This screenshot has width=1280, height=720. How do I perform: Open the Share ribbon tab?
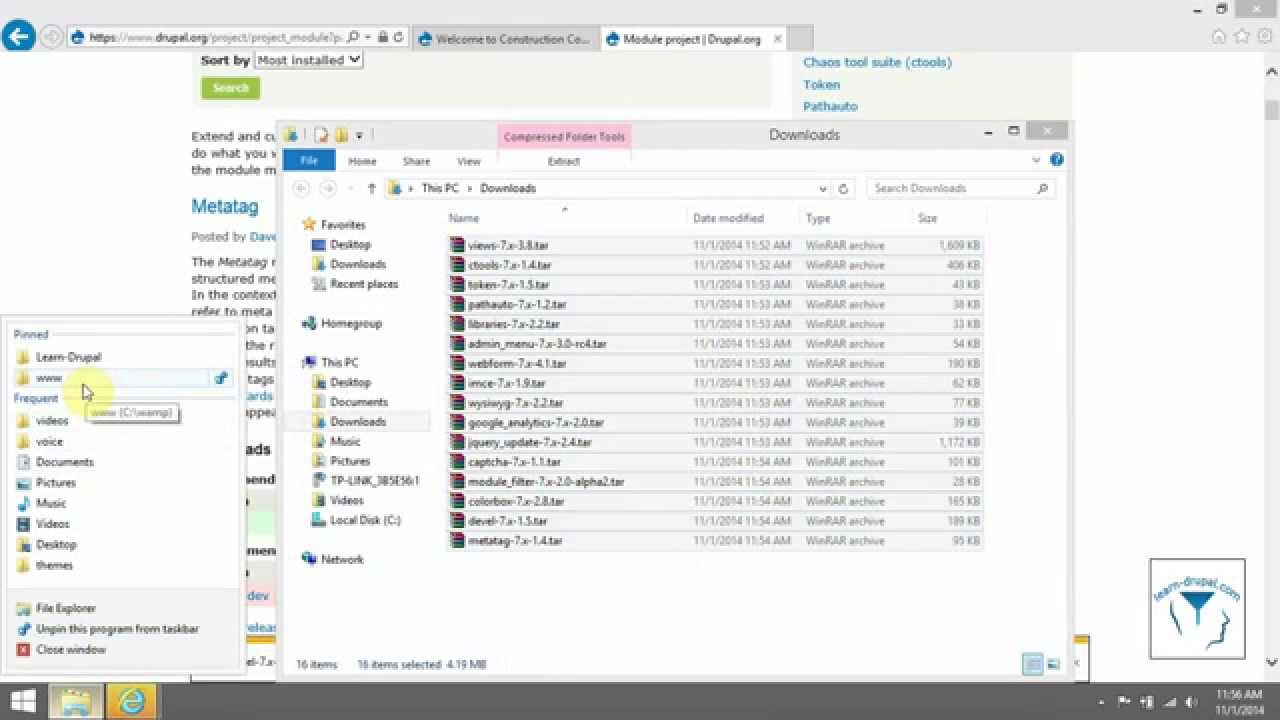point(416,161)
